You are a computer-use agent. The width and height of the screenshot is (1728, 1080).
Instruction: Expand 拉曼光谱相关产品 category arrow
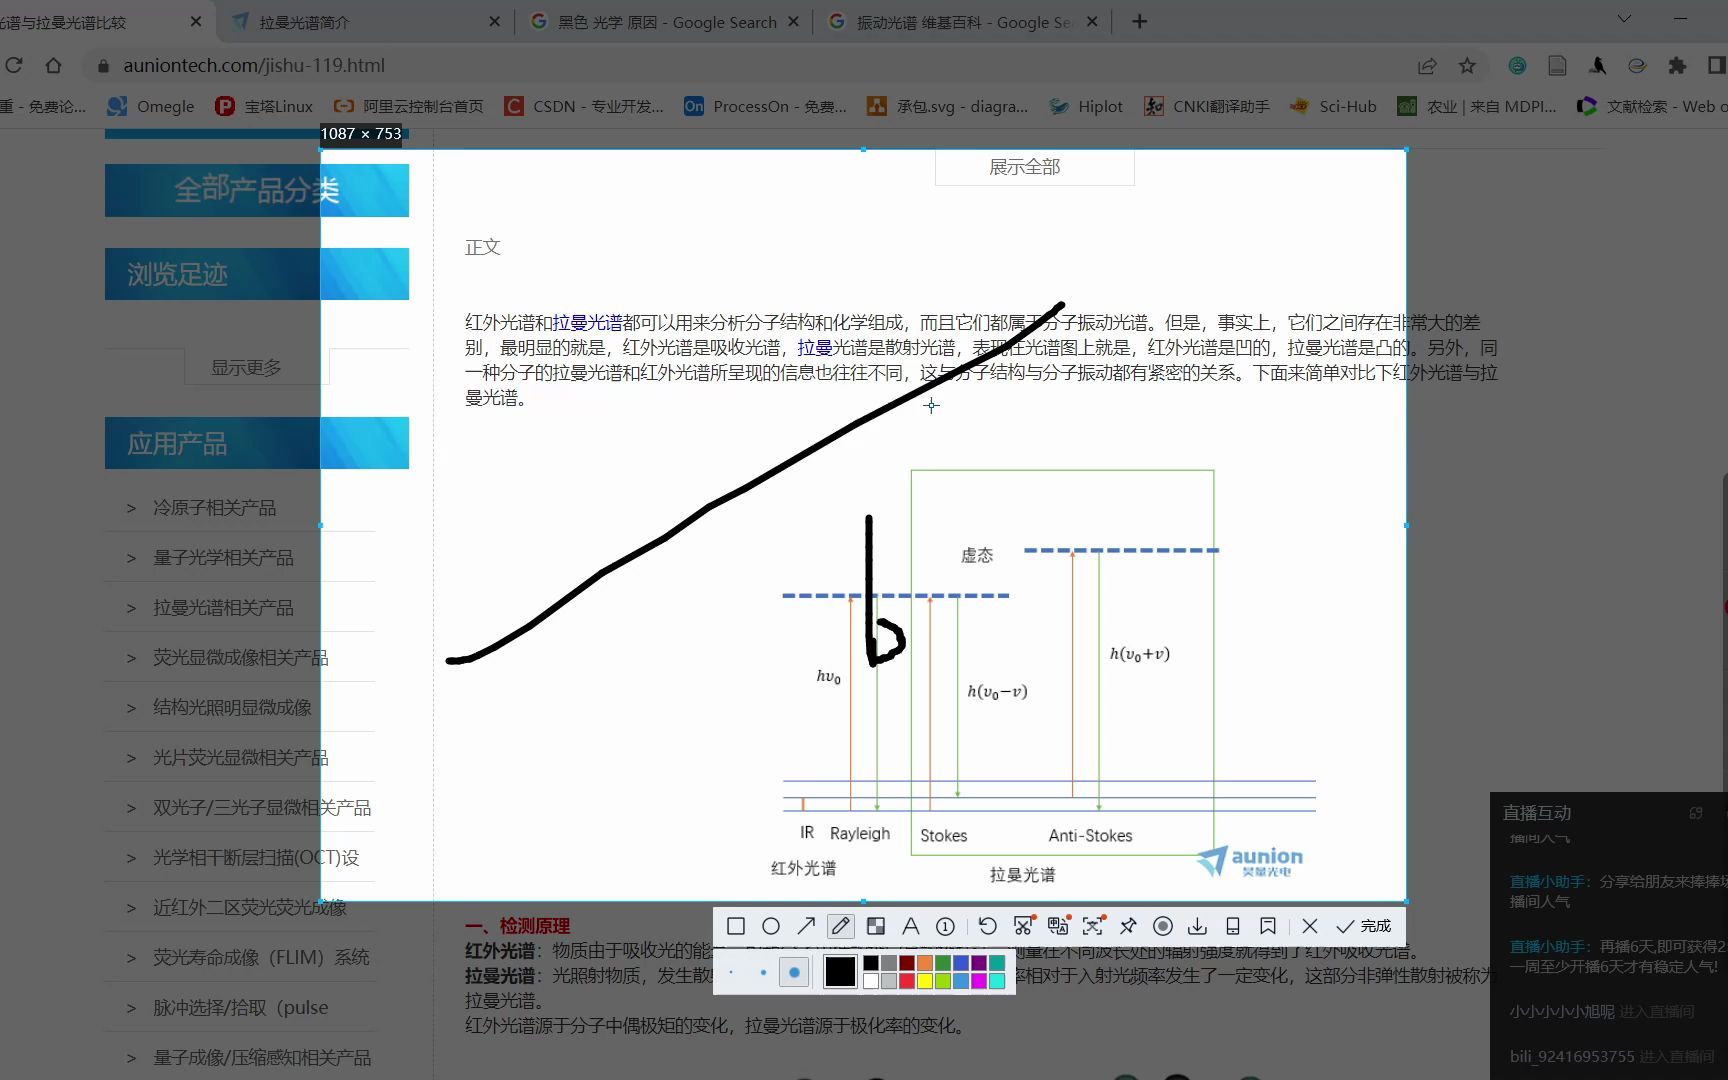tap(131, 608)
